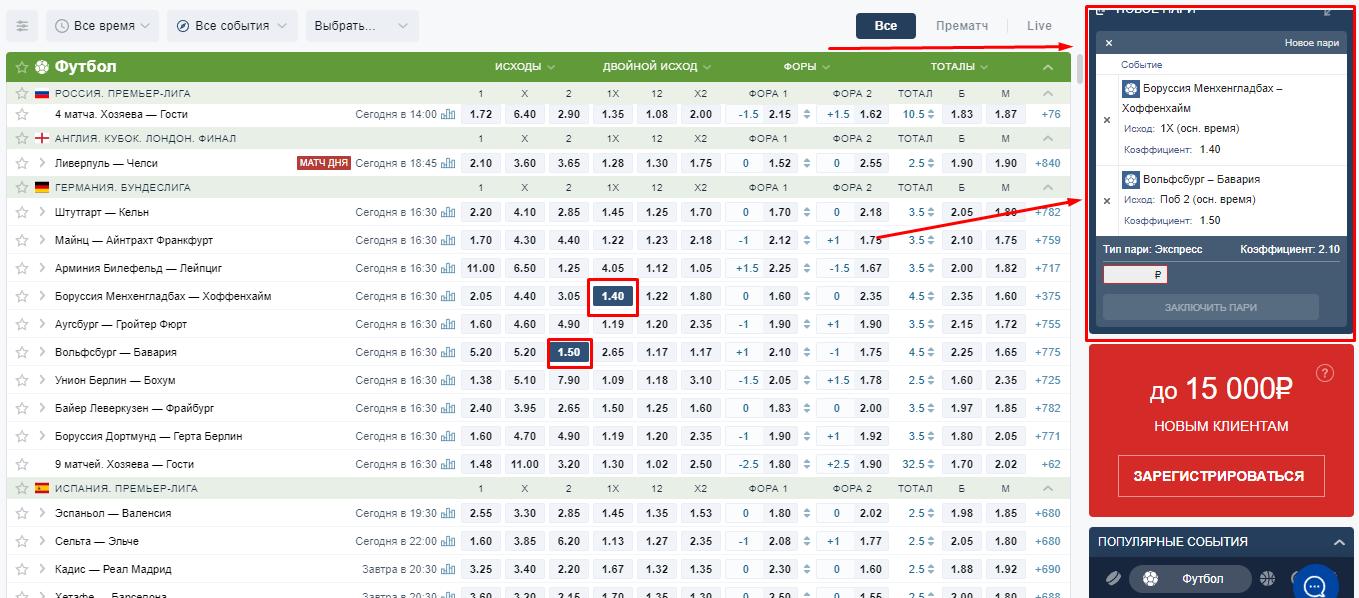
Task: Star the Германия Бундеслига league
Action: click(x=22, y=187)
